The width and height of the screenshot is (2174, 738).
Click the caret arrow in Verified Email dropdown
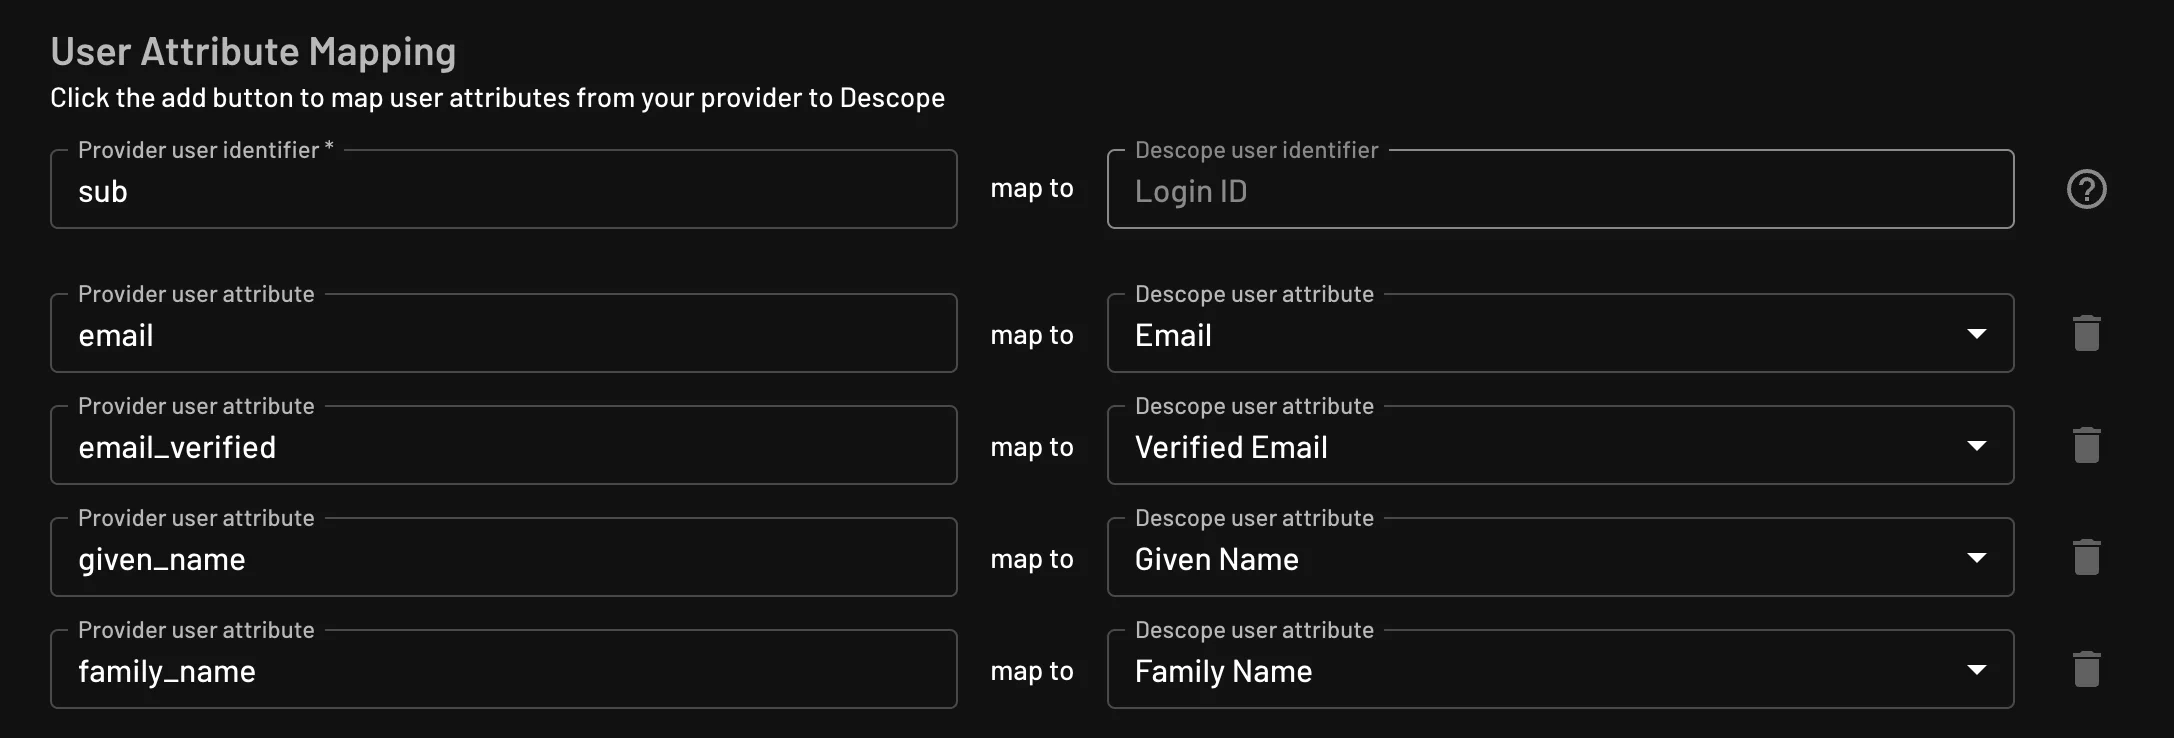[1976, 446]
